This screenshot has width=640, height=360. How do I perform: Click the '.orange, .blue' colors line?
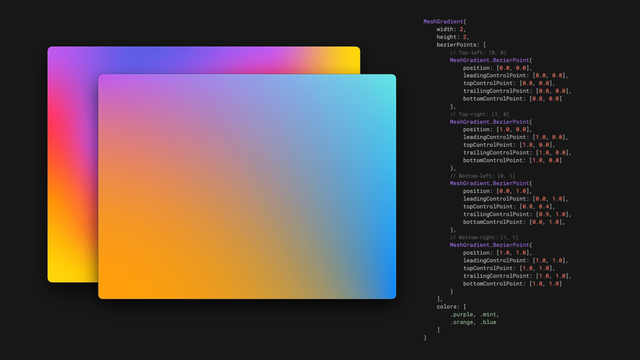473,322
